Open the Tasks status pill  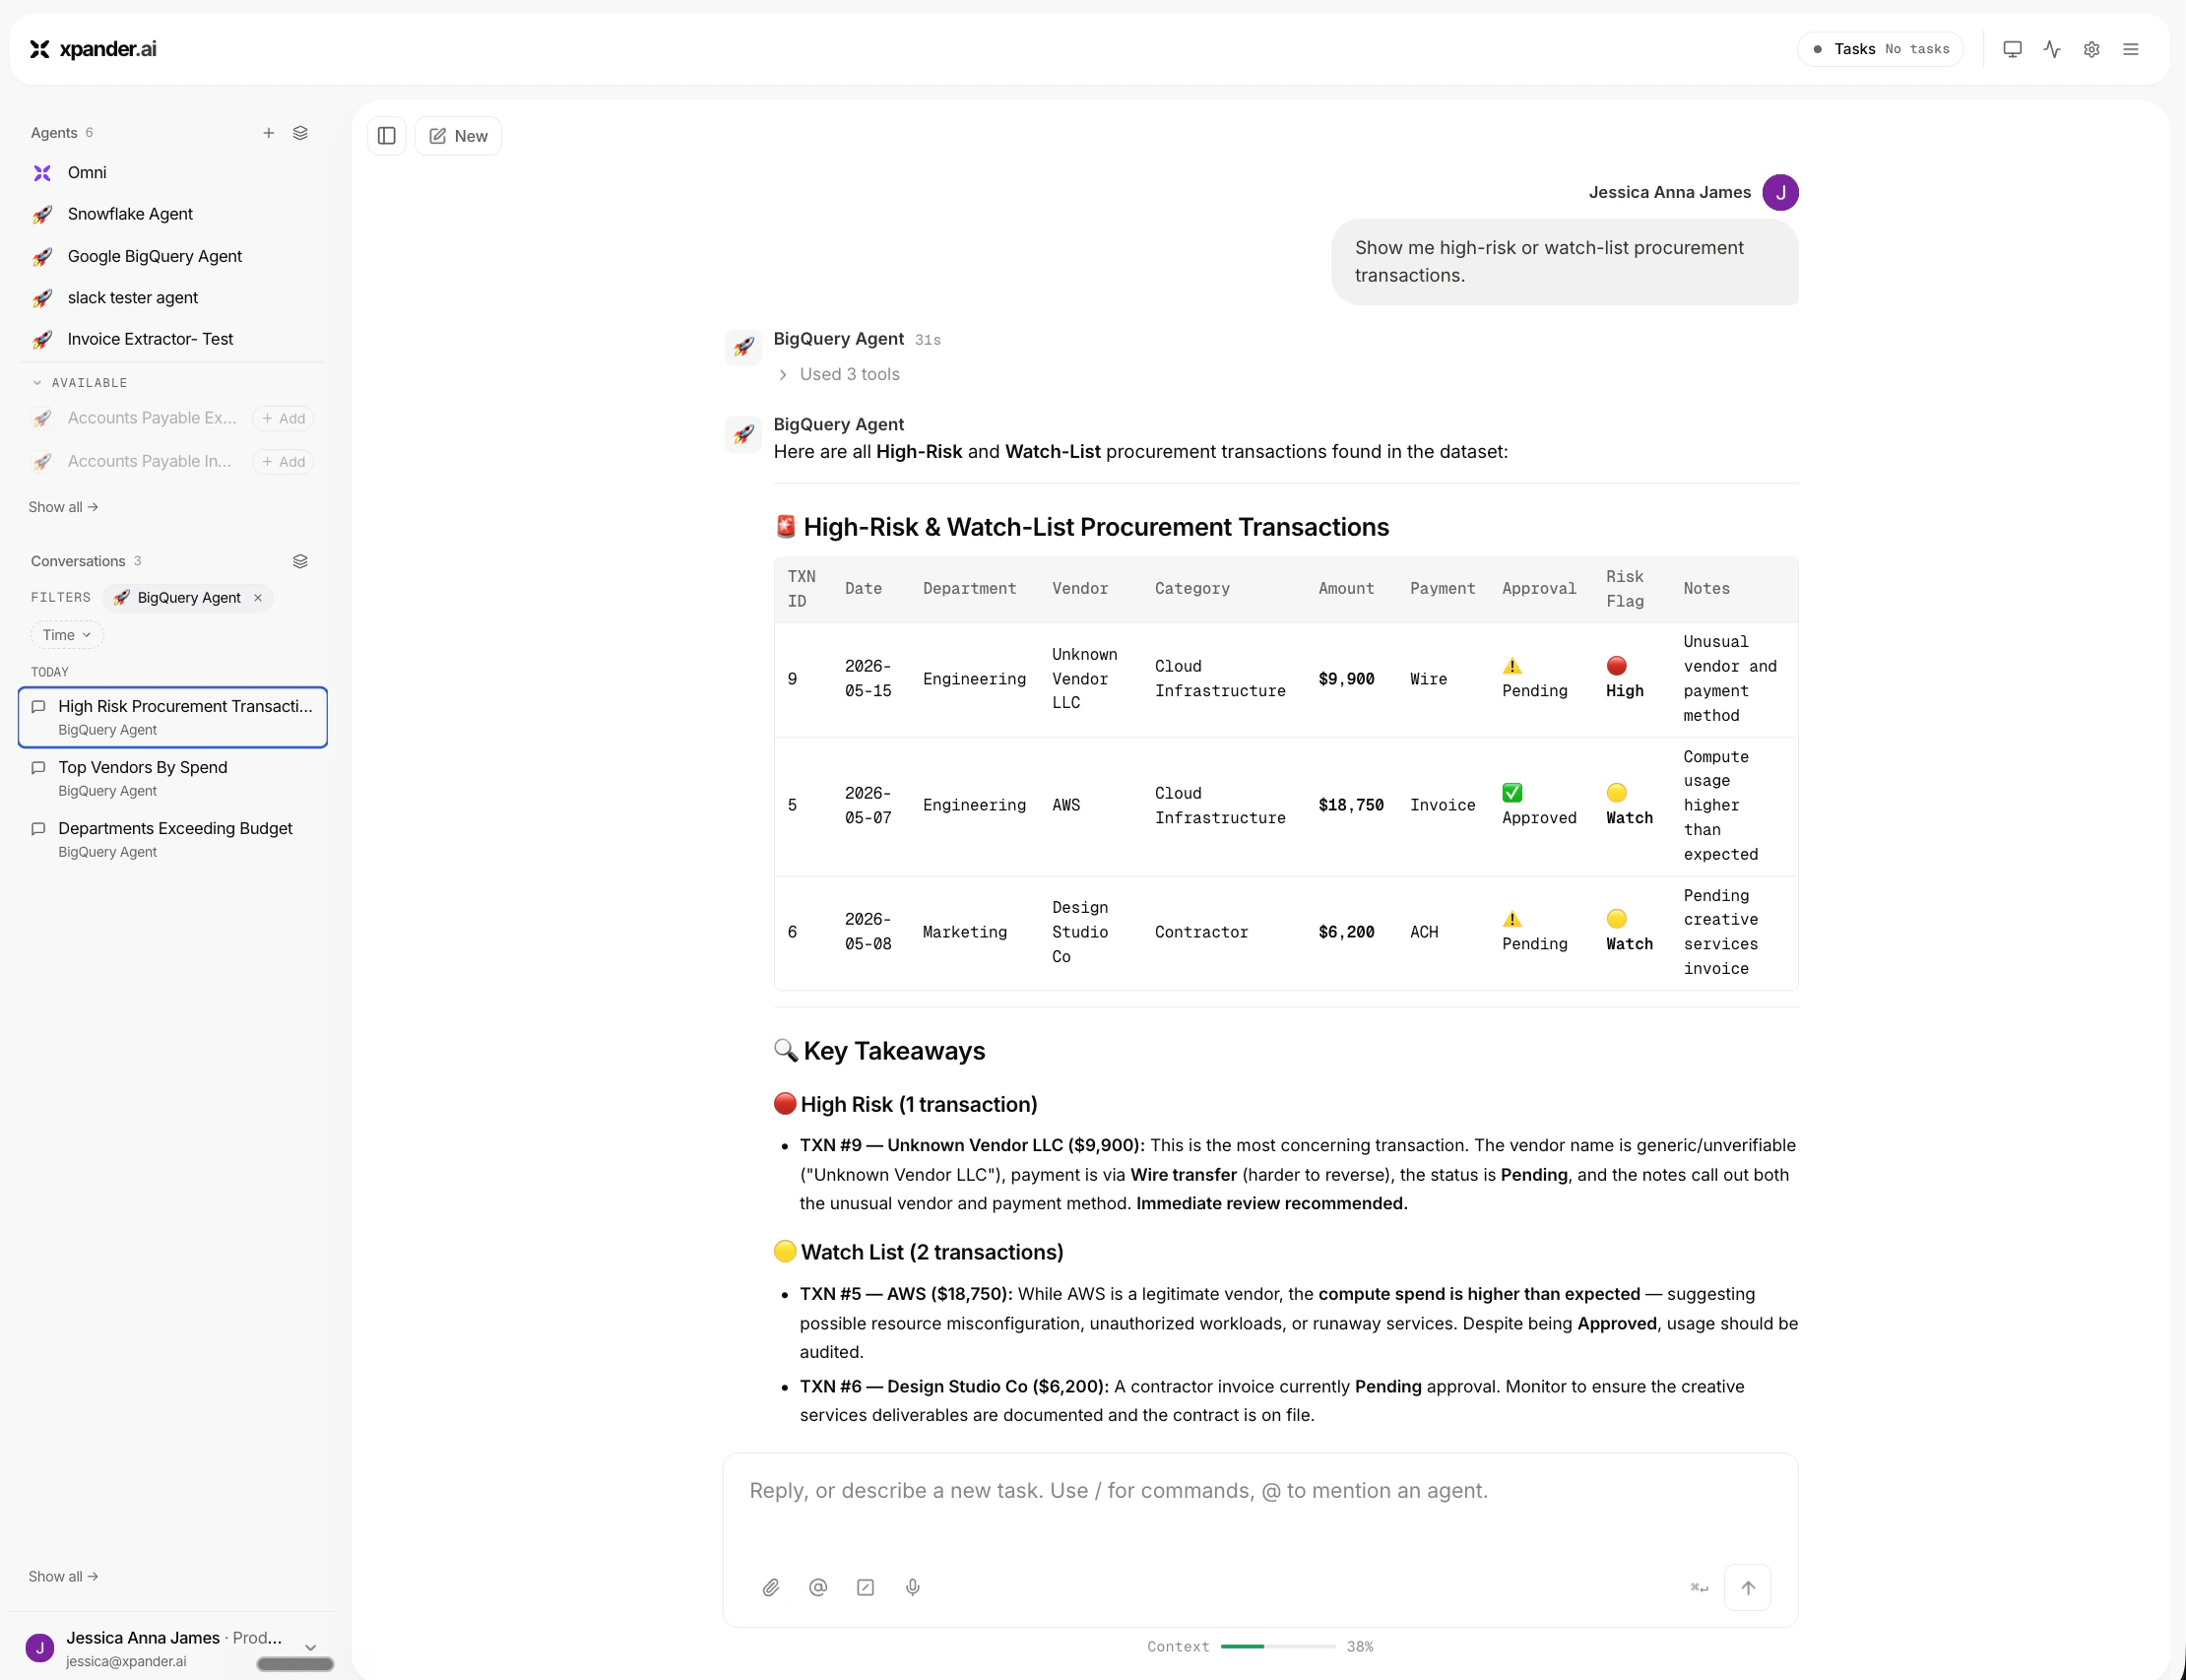coord(1880,49)
